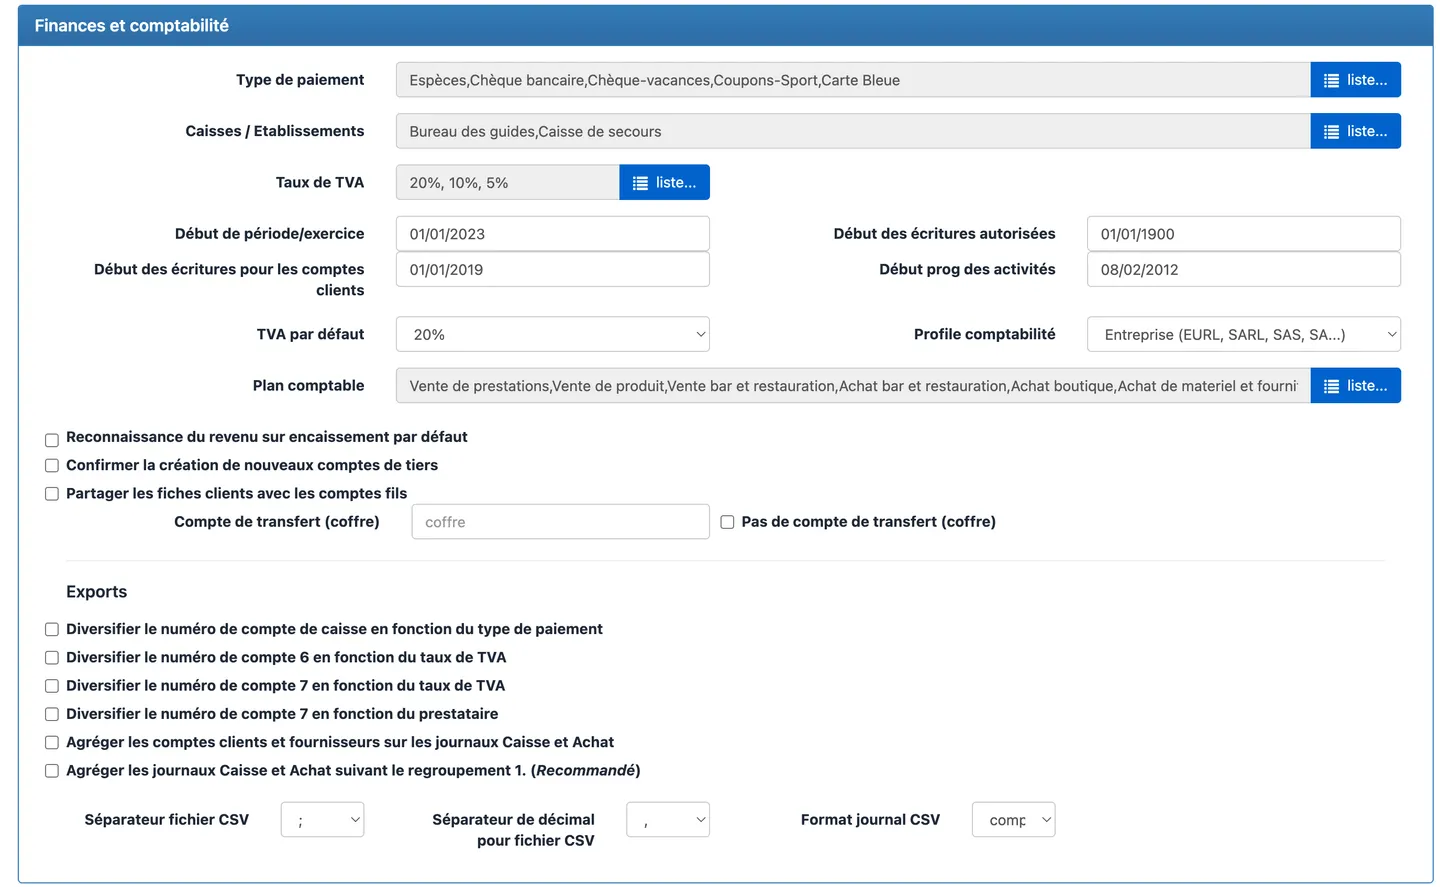Click the Caisses / Etablissements values field

coord(853,131)
